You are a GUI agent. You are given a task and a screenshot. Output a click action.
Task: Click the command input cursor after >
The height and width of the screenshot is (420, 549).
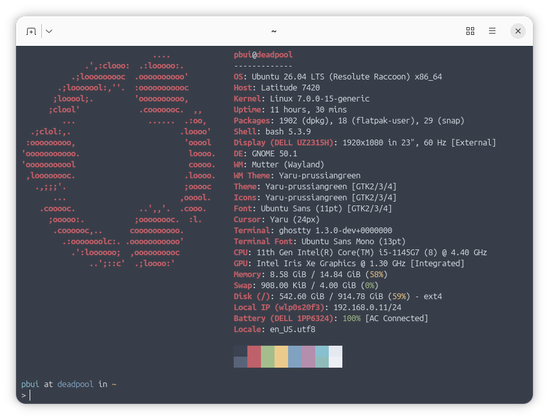(x=30, y=396)
